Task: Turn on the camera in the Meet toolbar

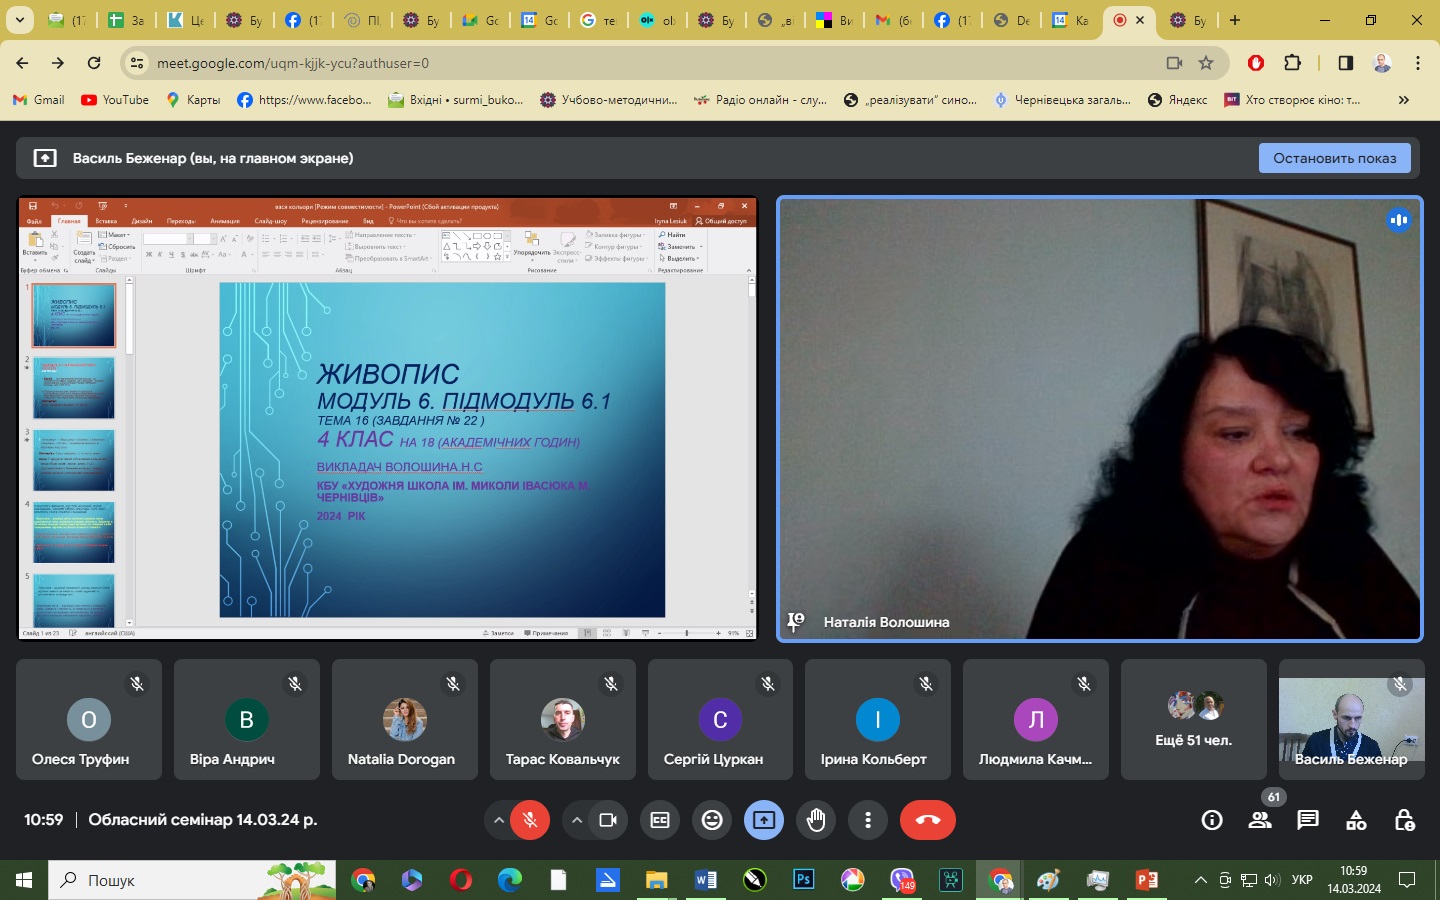Action: click(607, 820)
